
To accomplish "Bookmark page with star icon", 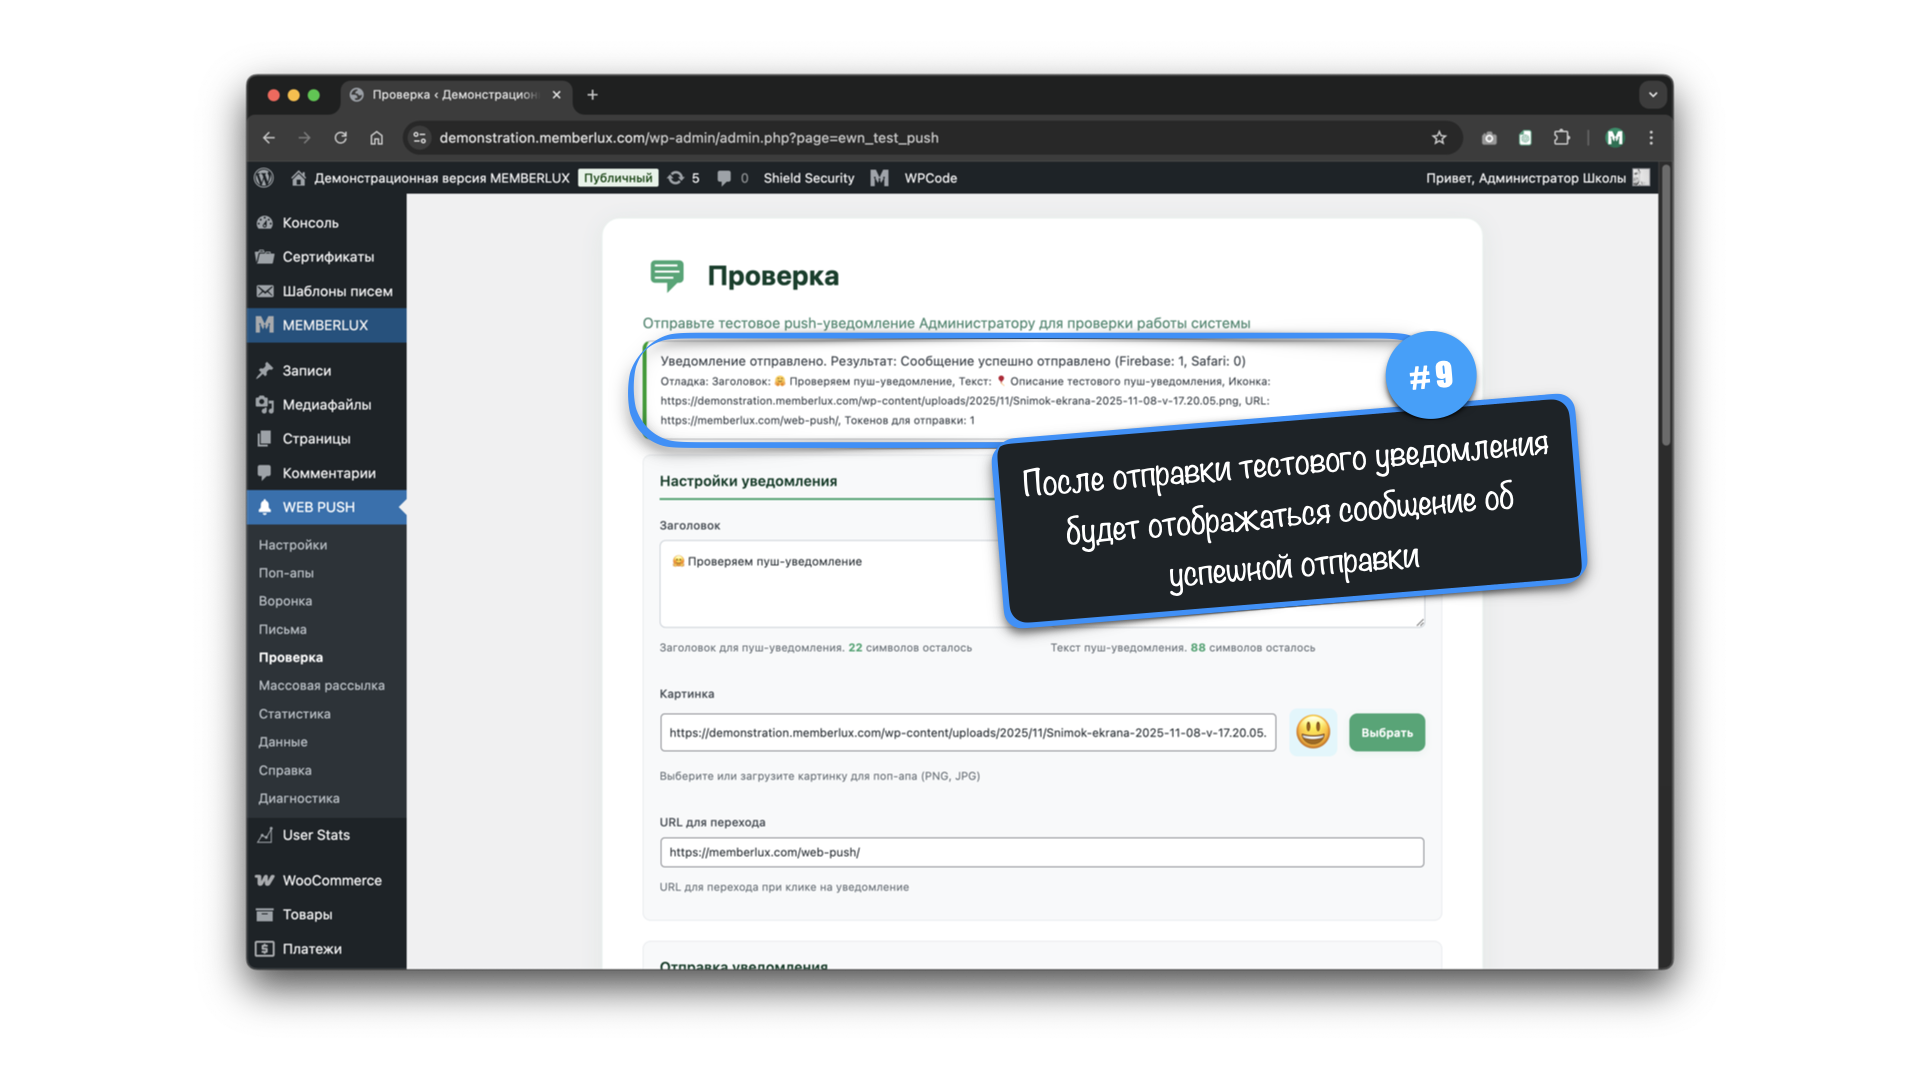I will [x=1439, y=138].
